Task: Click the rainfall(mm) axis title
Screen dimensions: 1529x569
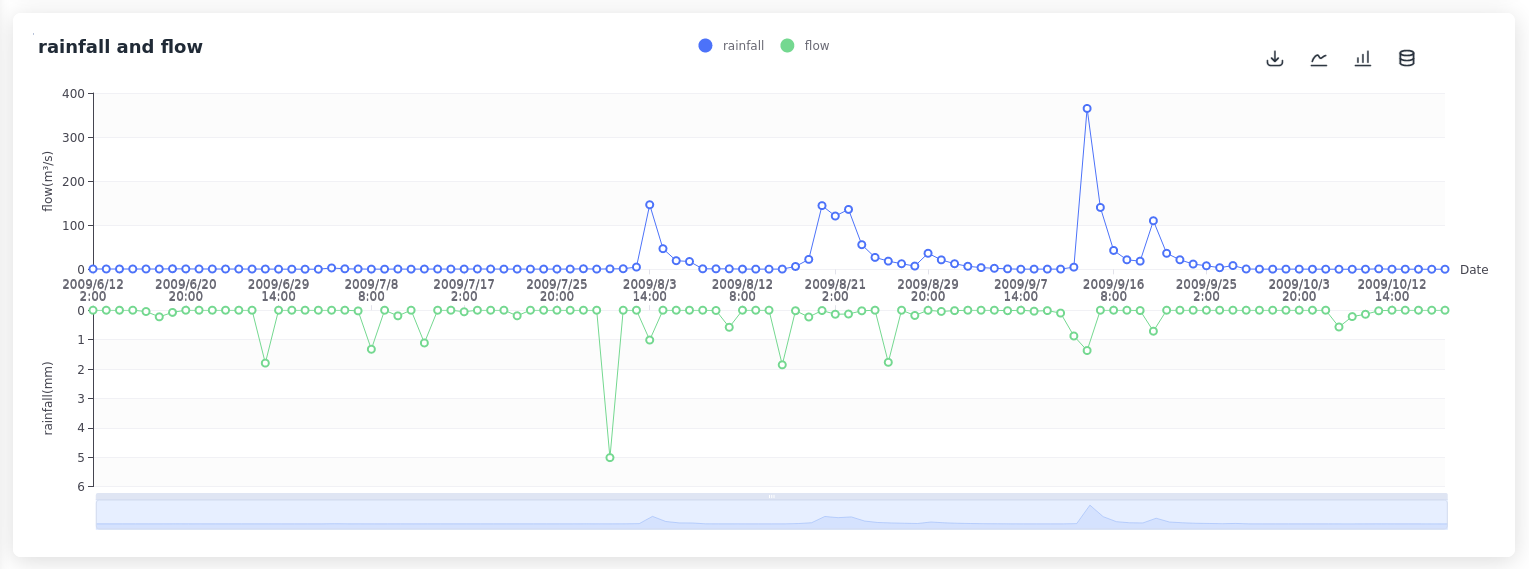Action: tap(48, 398)
